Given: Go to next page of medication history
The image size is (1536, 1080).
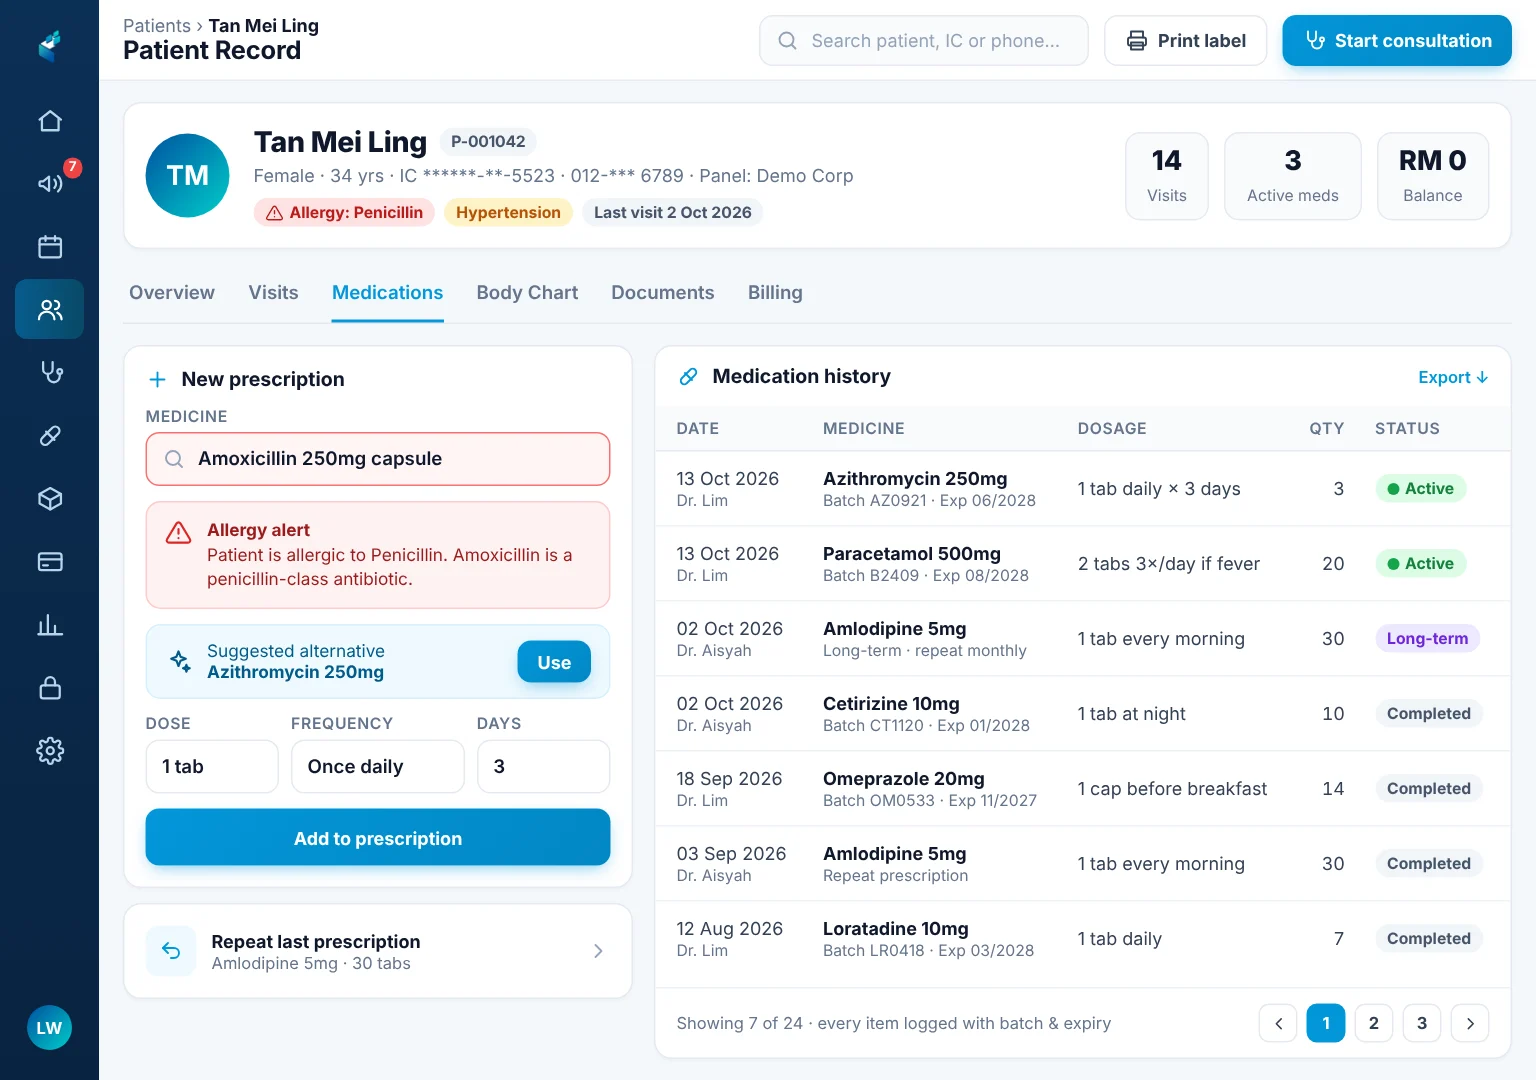Looking at the screenshot, I should click(1470, 1023).
